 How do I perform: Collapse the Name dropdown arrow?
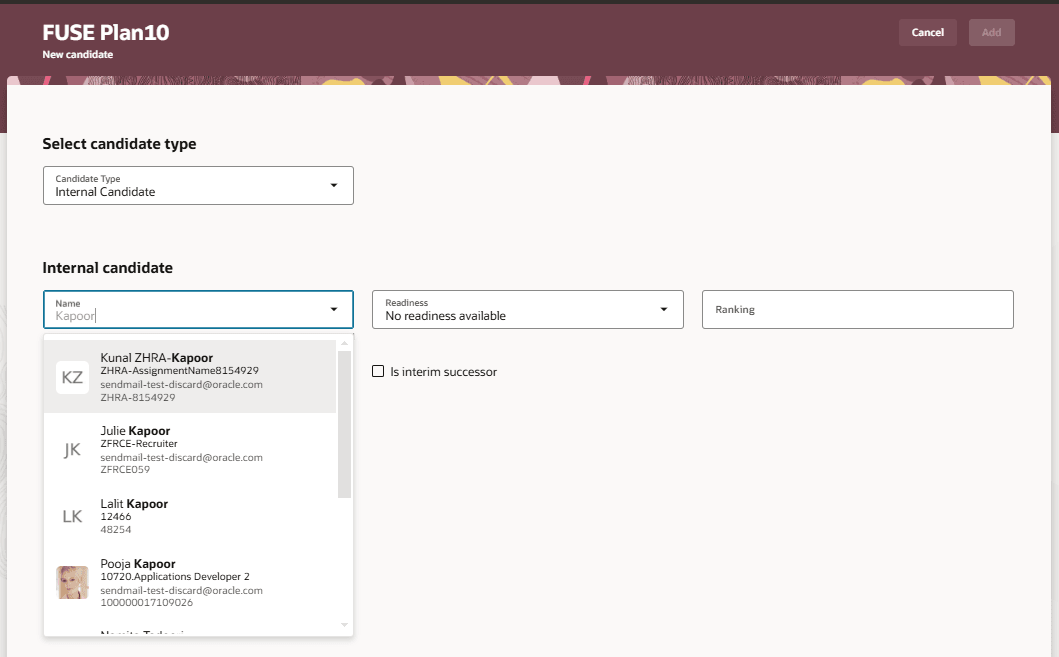click(x=334, y=309)
